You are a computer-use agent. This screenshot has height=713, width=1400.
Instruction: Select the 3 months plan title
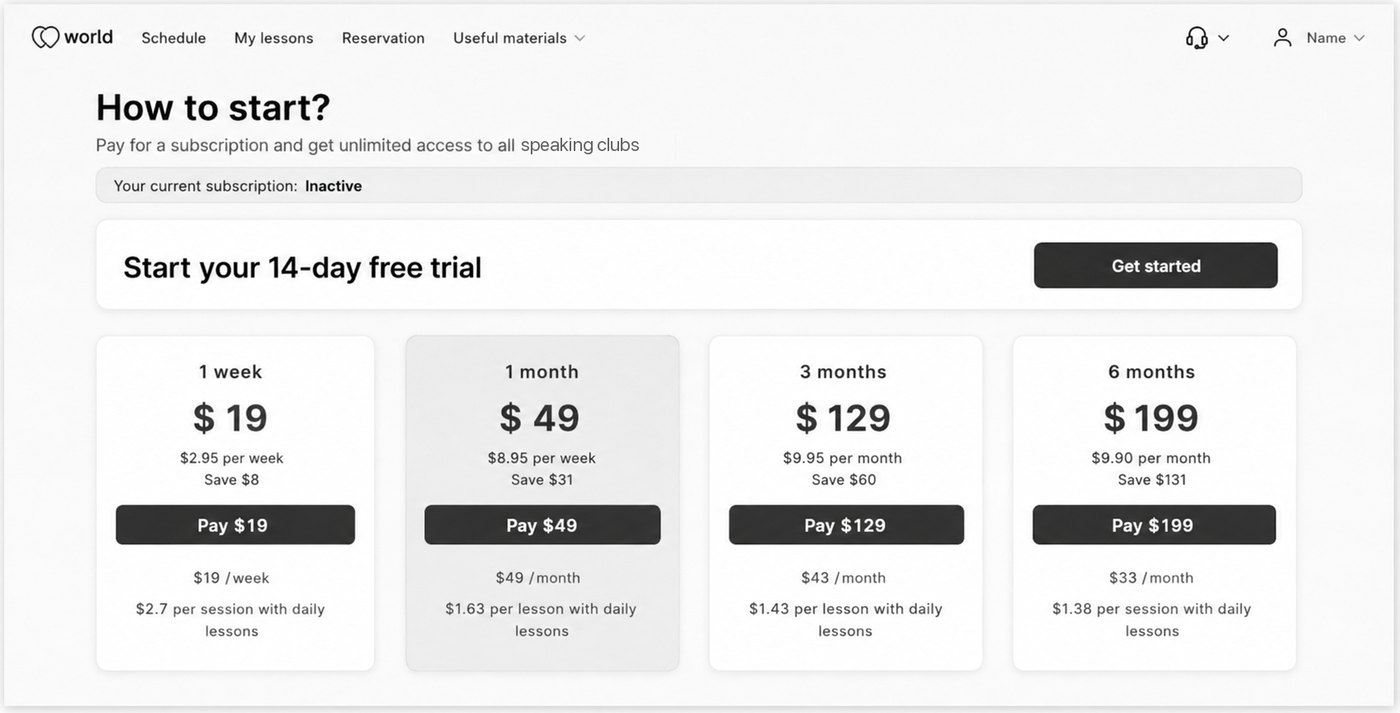click(843, 372)
